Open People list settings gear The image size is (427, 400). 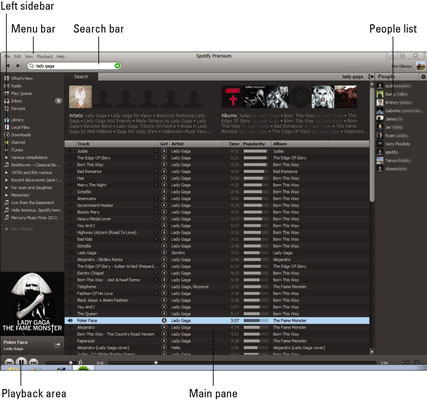(423, 77)
